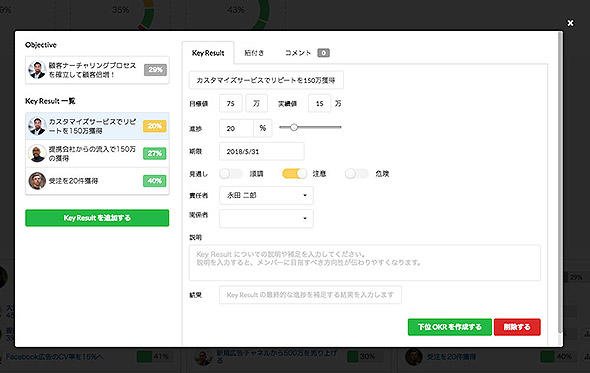Click the 29% objective progress badge
This screenshot has height=373, width=590.
click(x=155, y=70)
